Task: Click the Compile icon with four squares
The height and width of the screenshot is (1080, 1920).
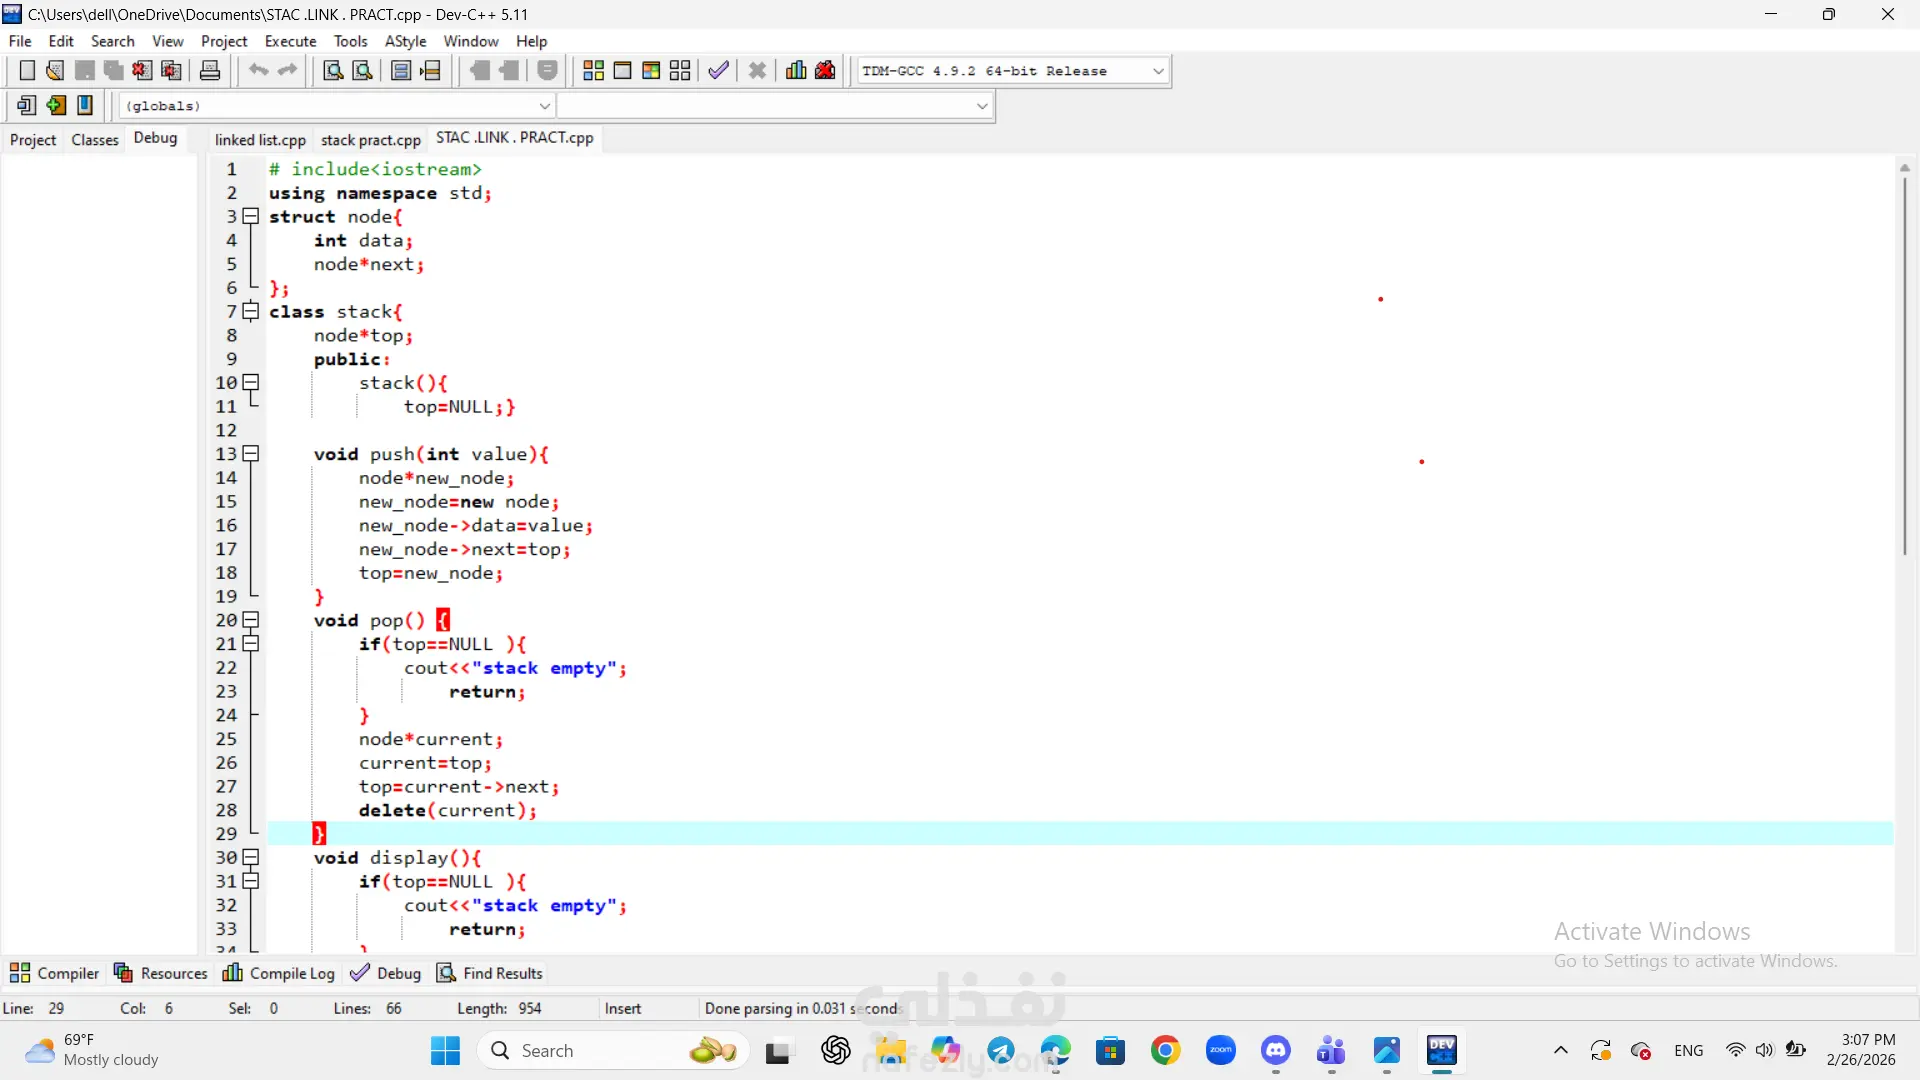Action: coord(593,70)
